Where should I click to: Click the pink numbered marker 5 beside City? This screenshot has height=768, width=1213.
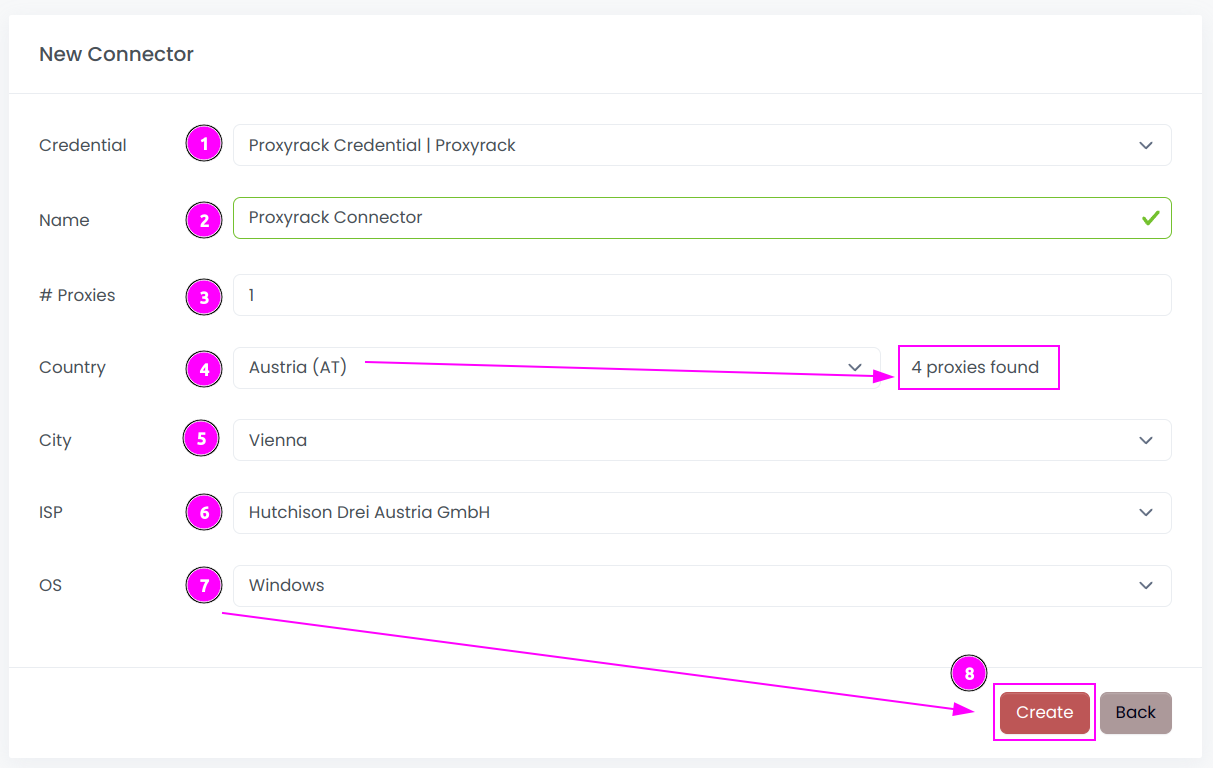(201, 439)
